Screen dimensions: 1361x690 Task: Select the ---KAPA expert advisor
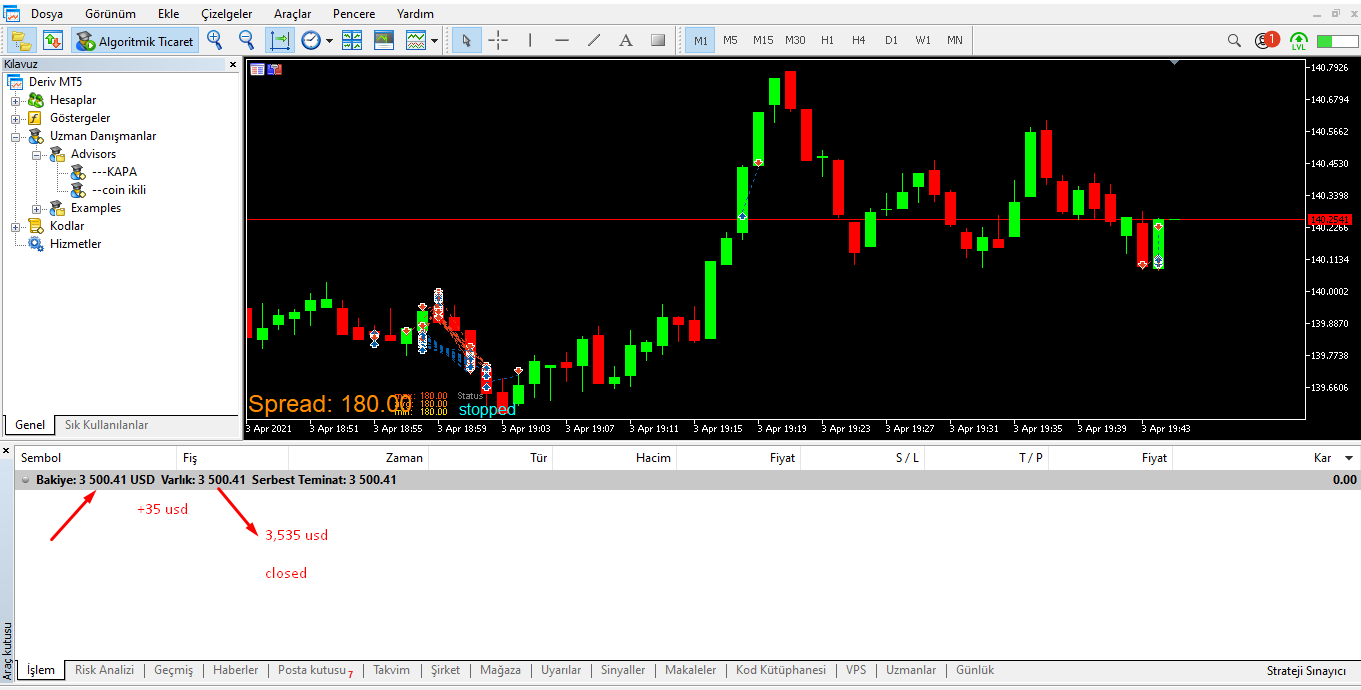point(114,172)
